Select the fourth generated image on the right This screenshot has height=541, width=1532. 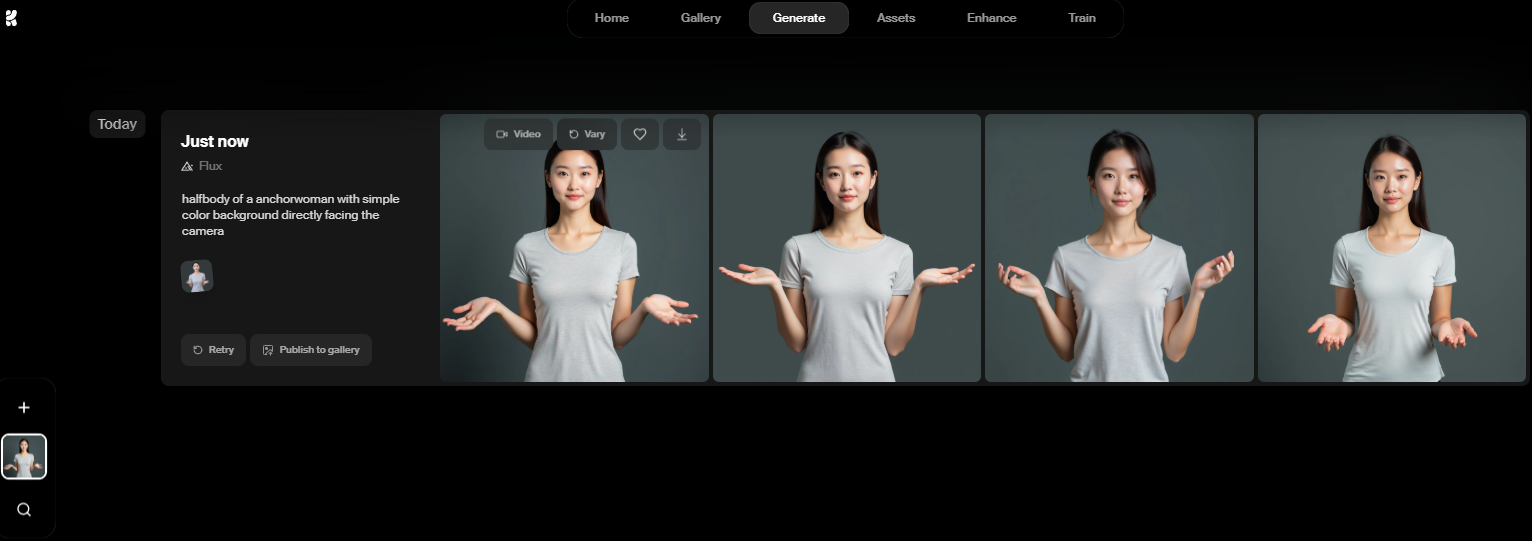tap(1390, 248)
